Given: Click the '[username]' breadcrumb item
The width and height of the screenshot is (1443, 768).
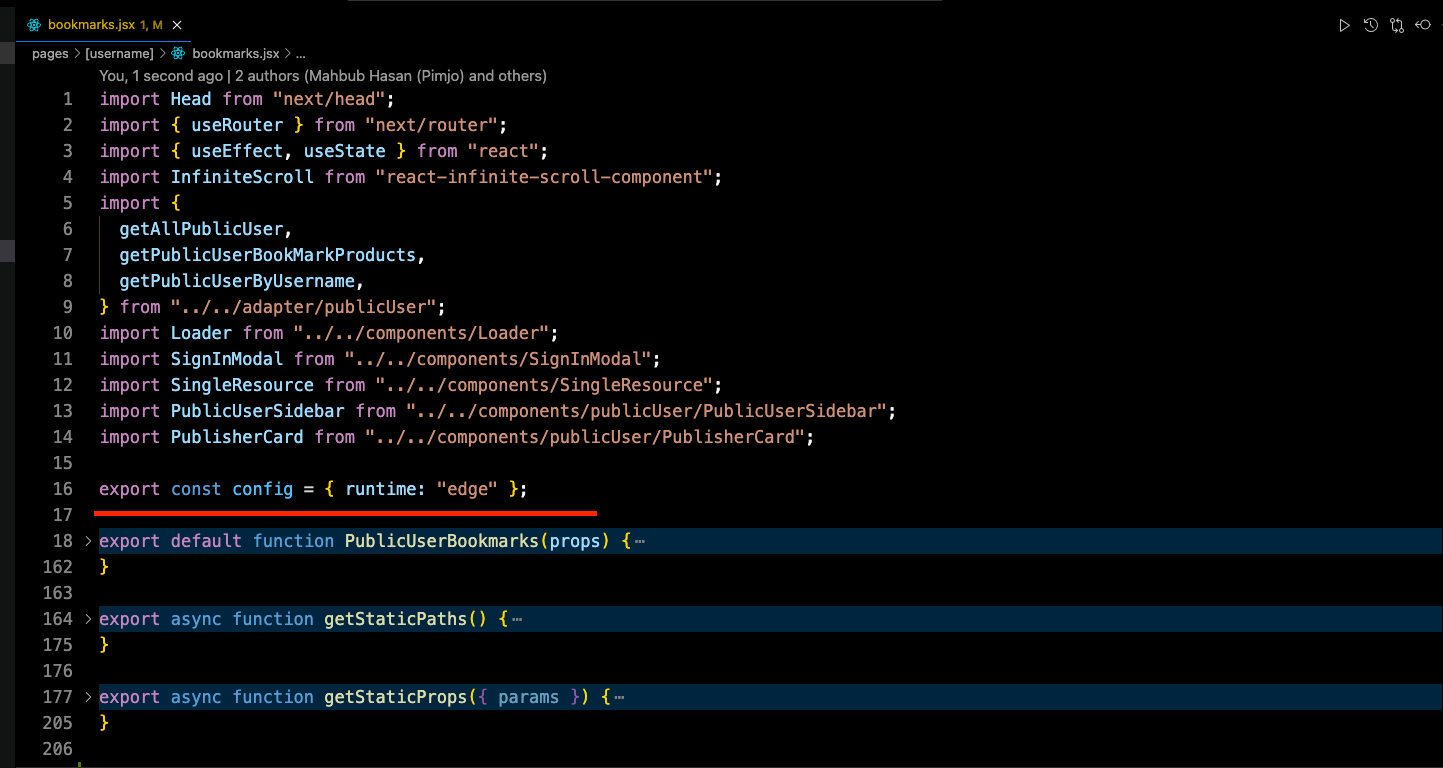Looking at the screenshot, I should [119, 53].
